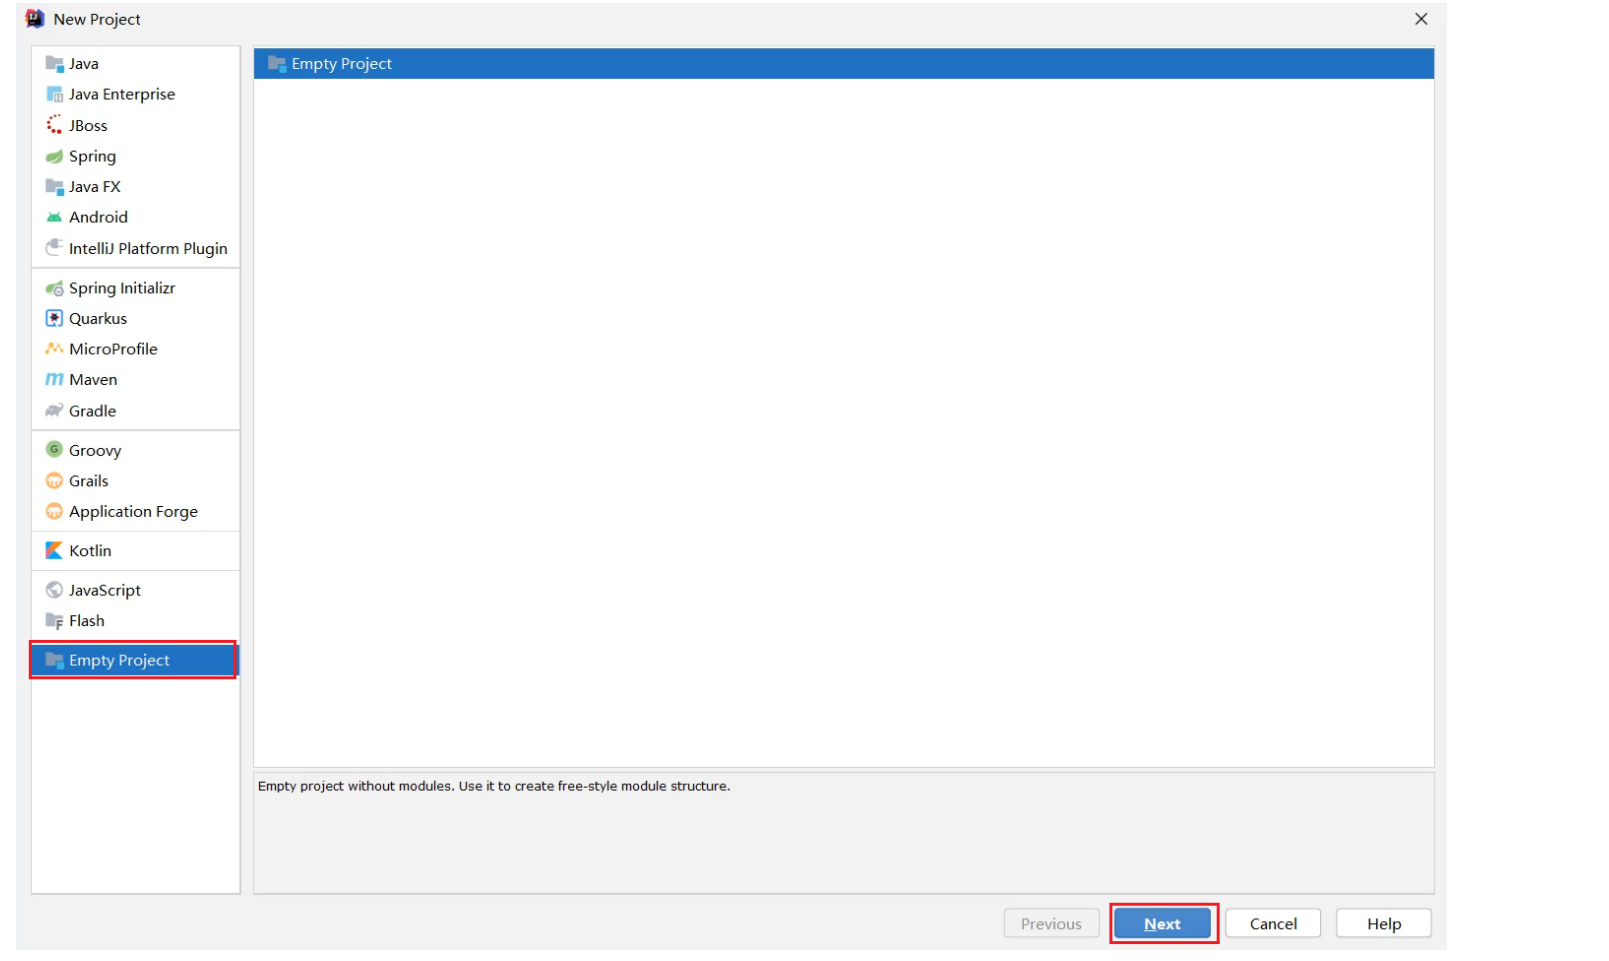Select the Kotlin logo icon

(x=54, y=551)
